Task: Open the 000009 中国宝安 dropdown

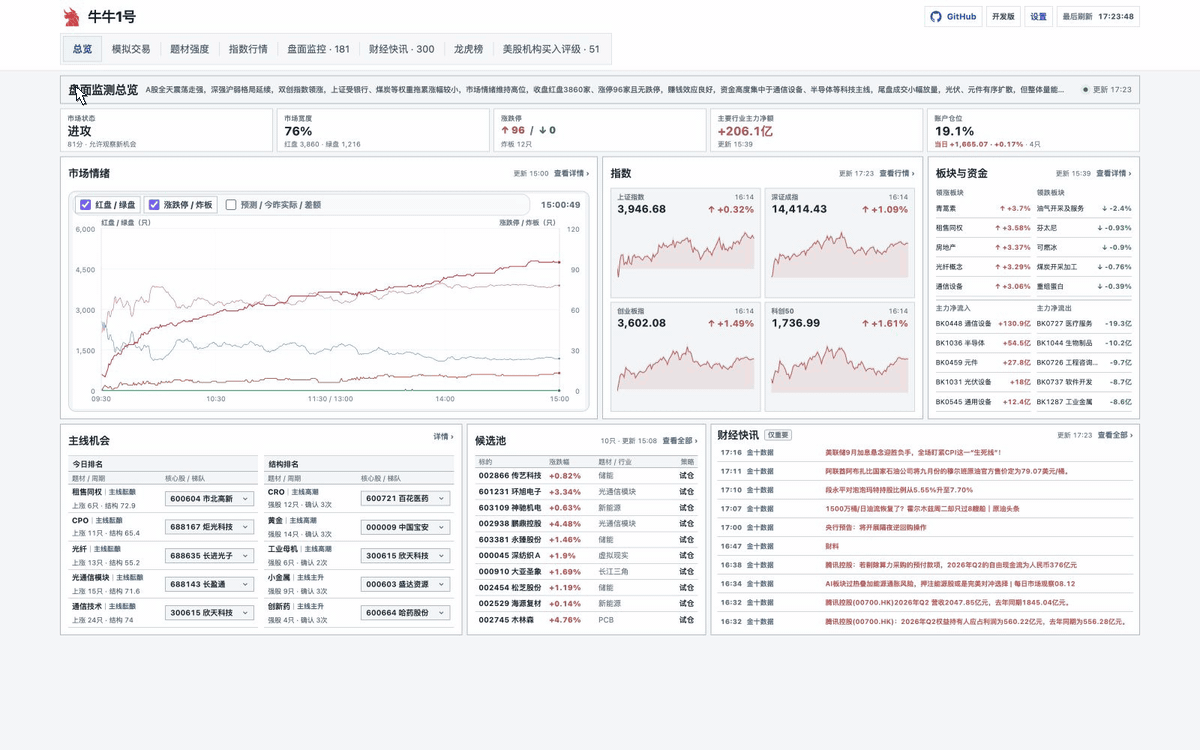Action: (406, 526)
